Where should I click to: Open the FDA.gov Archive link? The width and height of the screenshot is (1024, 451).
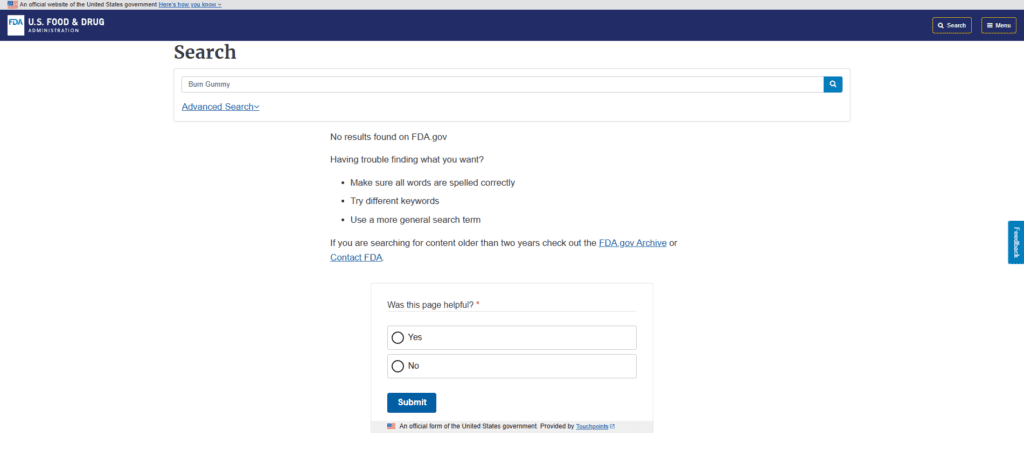(632, 243)
